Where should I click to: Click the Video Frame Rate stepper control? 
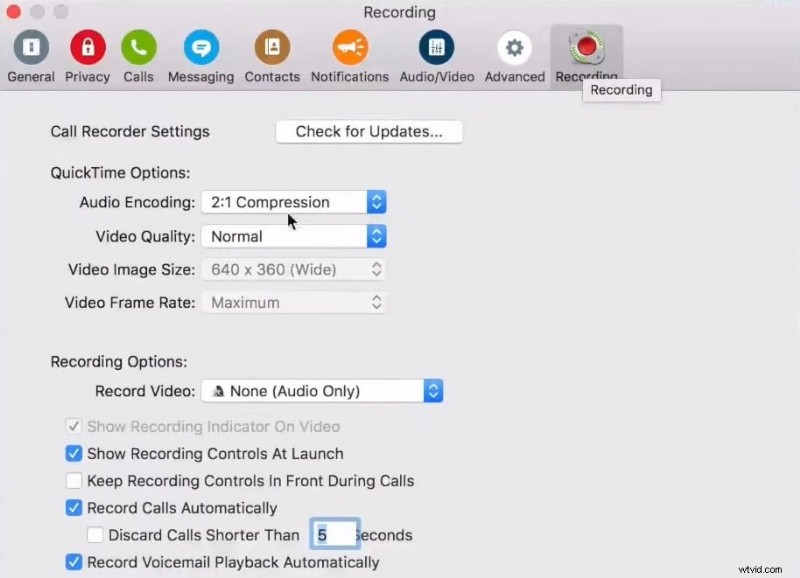pyautogui.click(x=376, y=302)
